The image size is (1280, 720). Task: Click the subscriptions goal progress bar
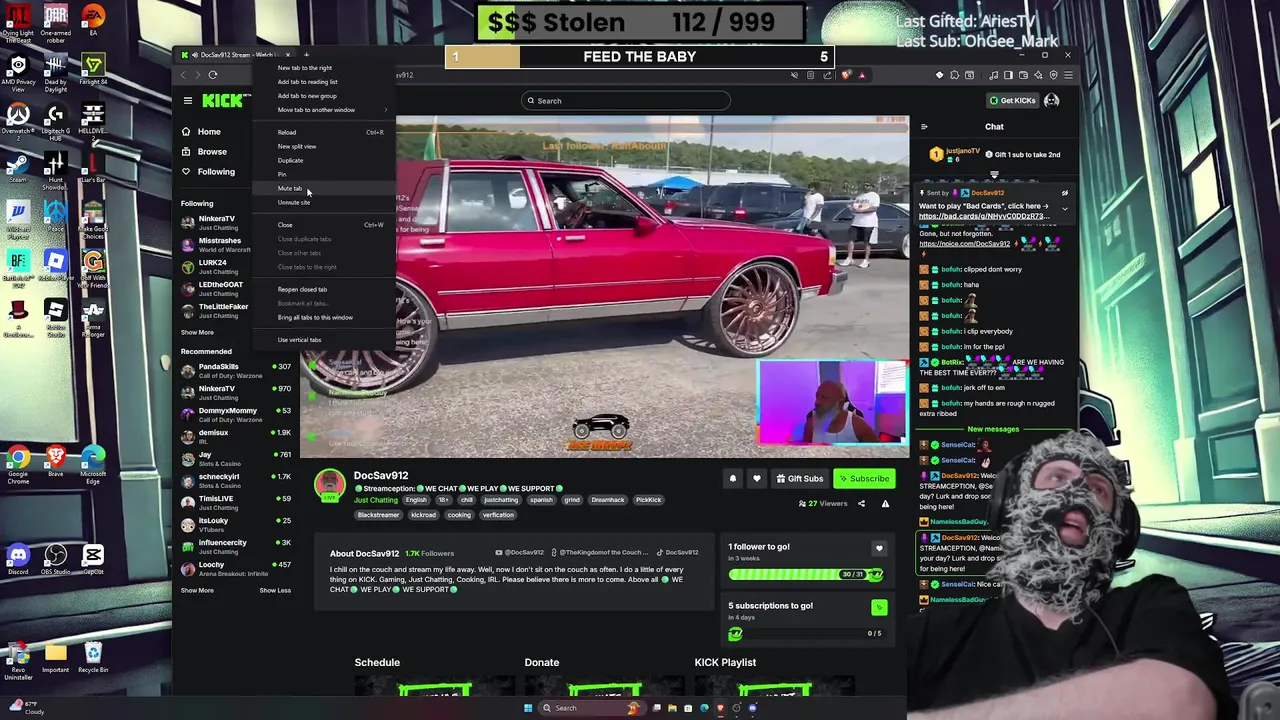pos(806,633)
